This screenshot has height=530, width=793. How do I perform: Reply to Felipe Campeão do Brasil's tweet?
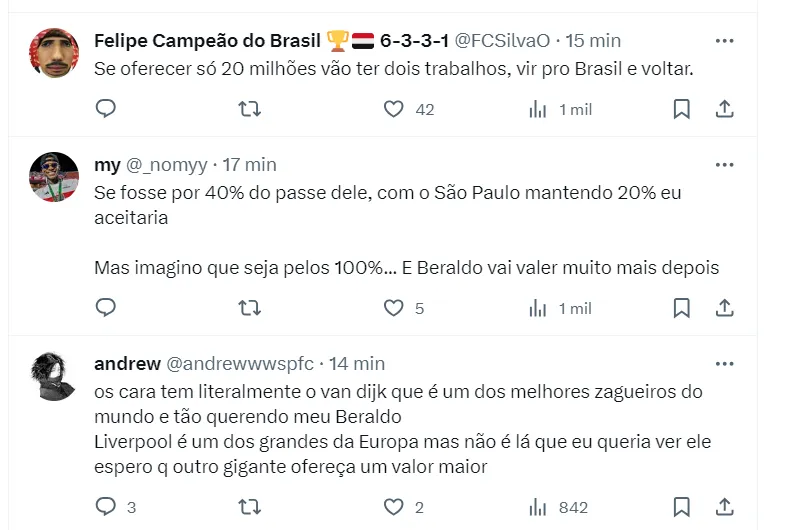tap(106, 109)
